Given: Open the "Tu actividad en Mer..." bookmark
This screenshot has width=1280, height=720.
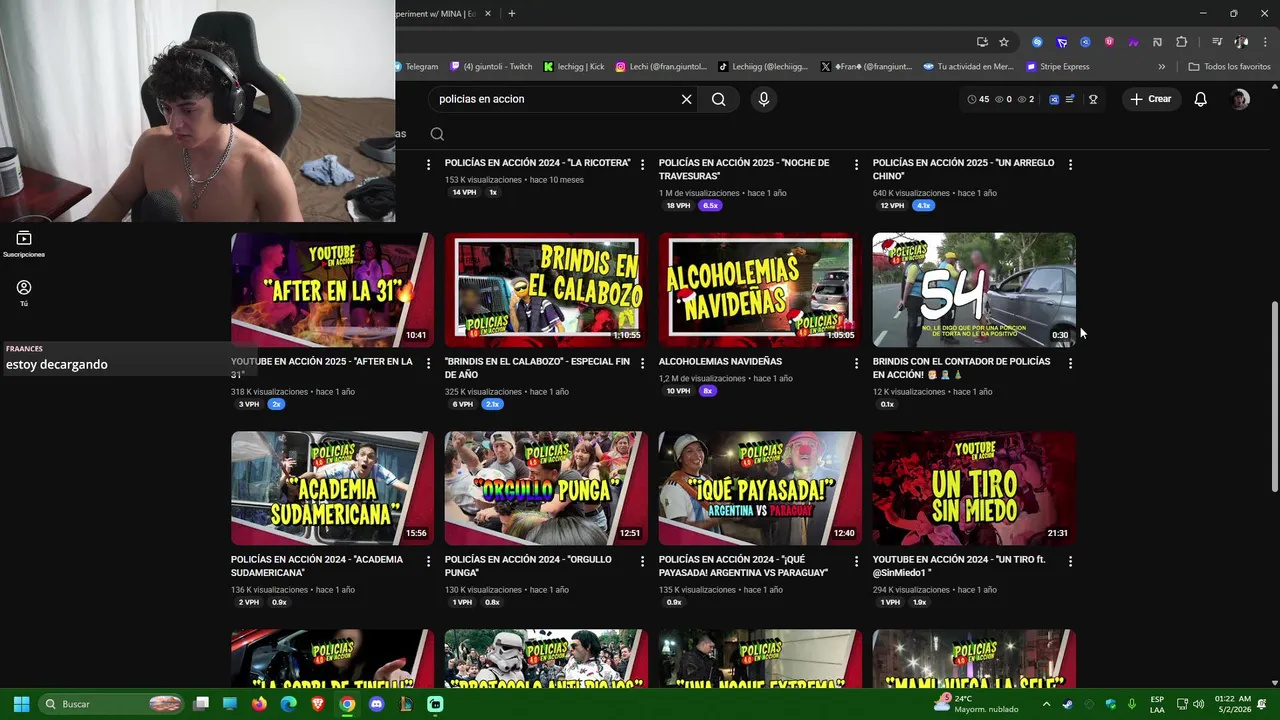Looking at the screenshot, I should pyautogui.click(x=969, y=67).
